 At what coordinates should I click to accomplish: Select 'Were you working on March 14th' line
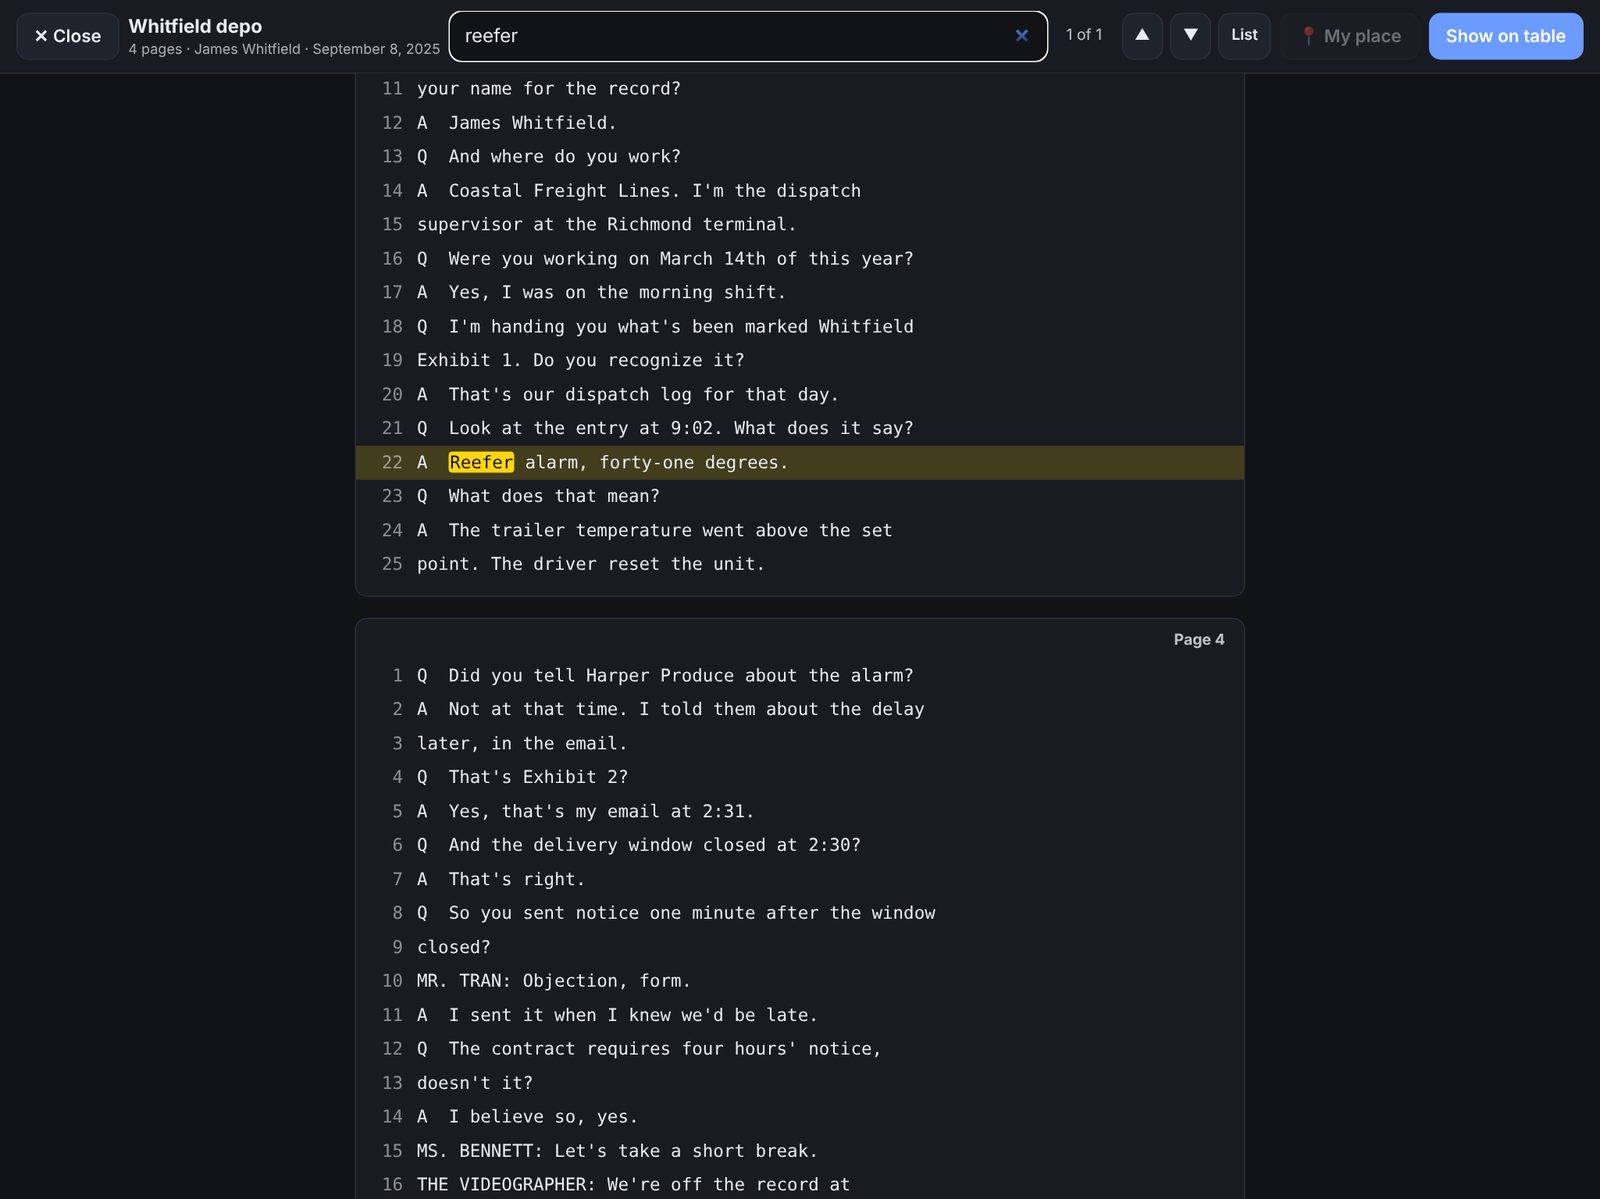pyautogui.click(x=800, y=259)
